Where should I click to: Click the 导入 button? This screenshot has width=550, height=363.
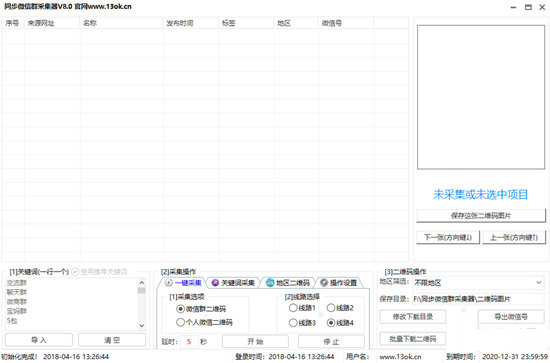pos(39,340)
